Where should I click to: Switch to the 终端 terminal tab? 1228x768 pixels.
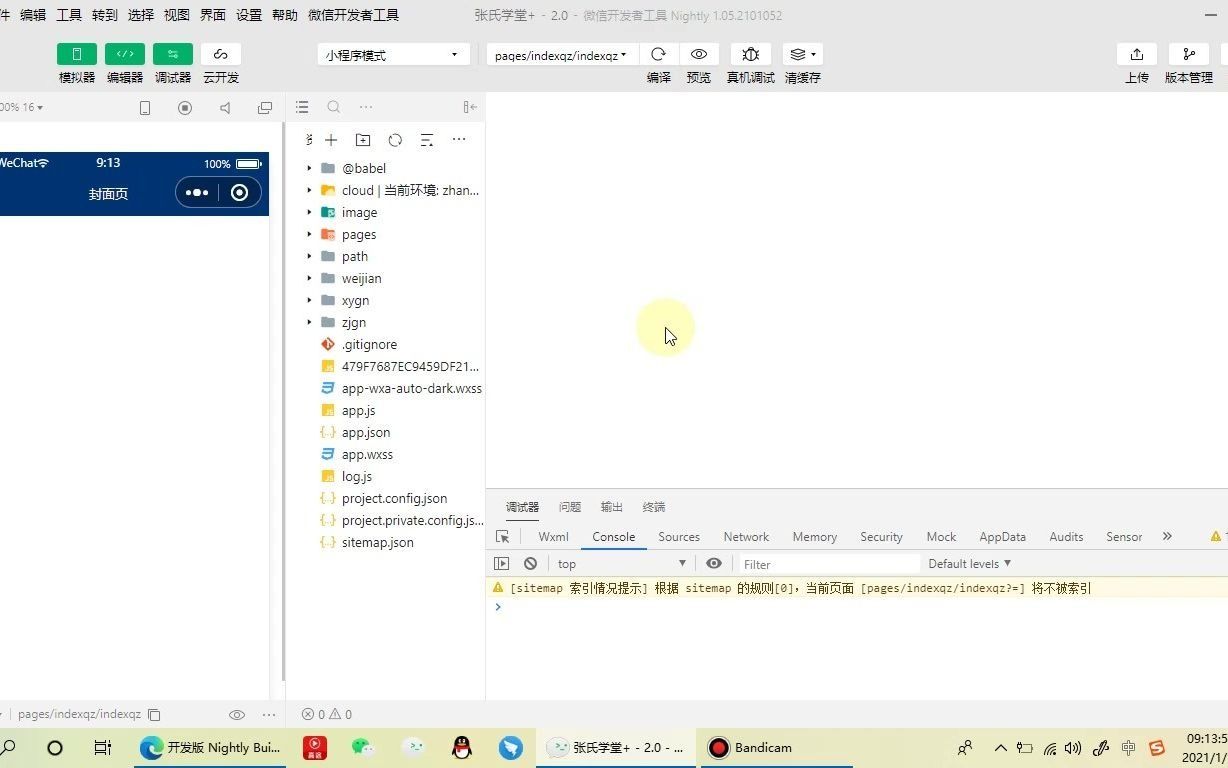654,507
